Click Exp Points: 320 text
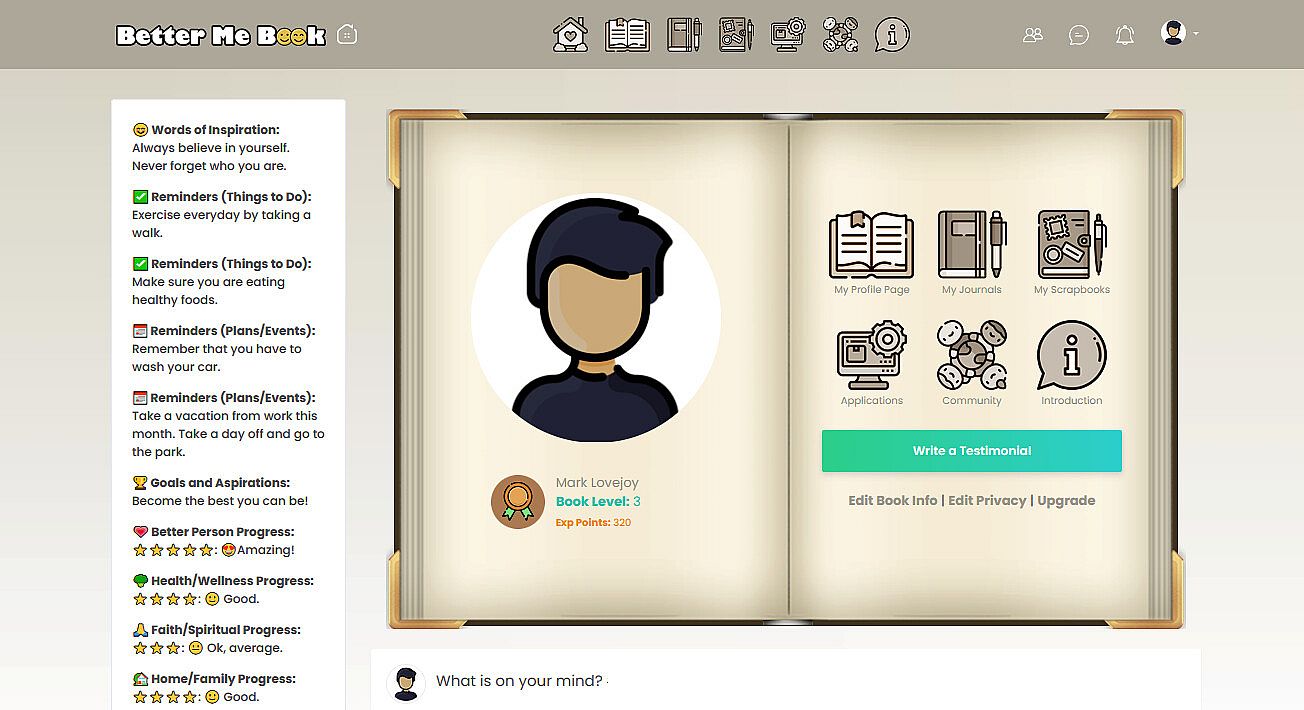Viewport: 1304px width, 710px height. [593, 522]
